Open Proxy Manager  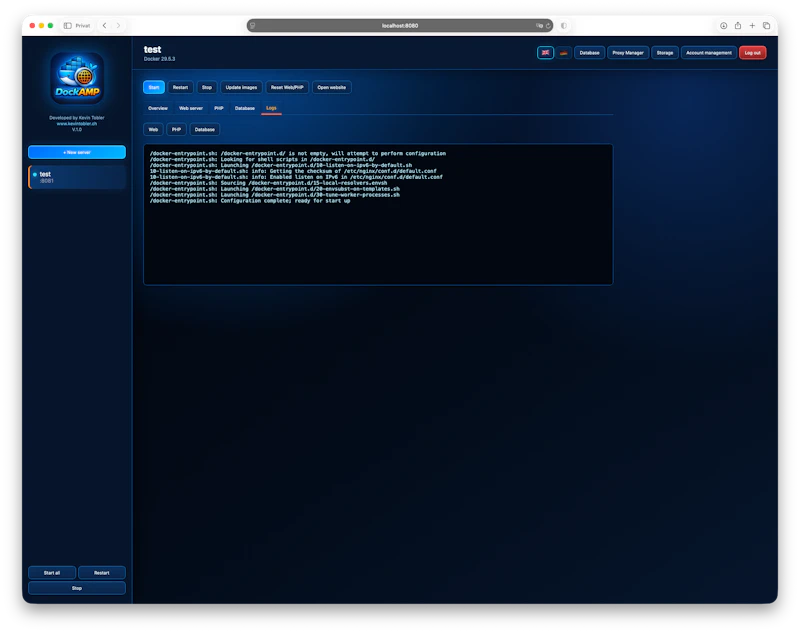tap(628, 53)
